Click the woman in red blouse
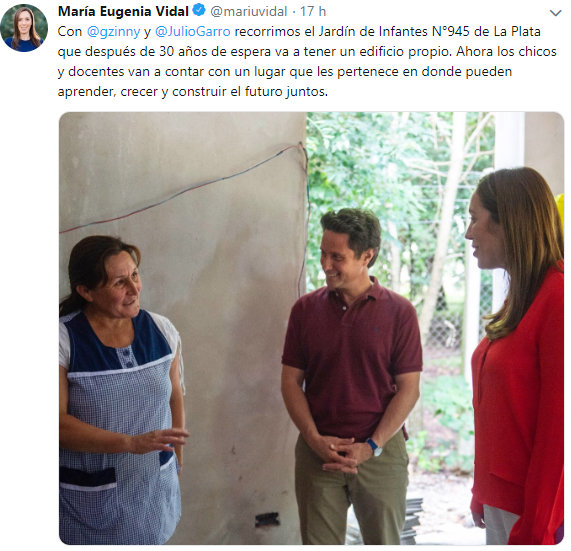 pyautogui.click(x=516, y=357)
